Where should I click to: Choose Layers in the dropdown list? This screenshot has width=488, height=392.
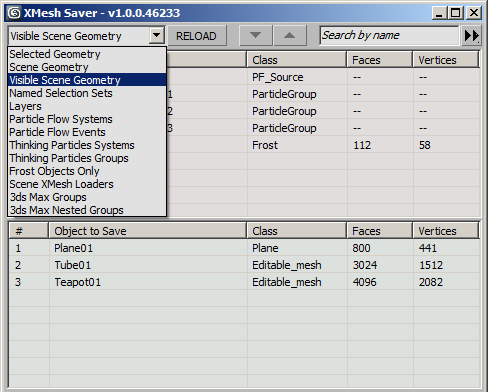[x=87, y=106]
